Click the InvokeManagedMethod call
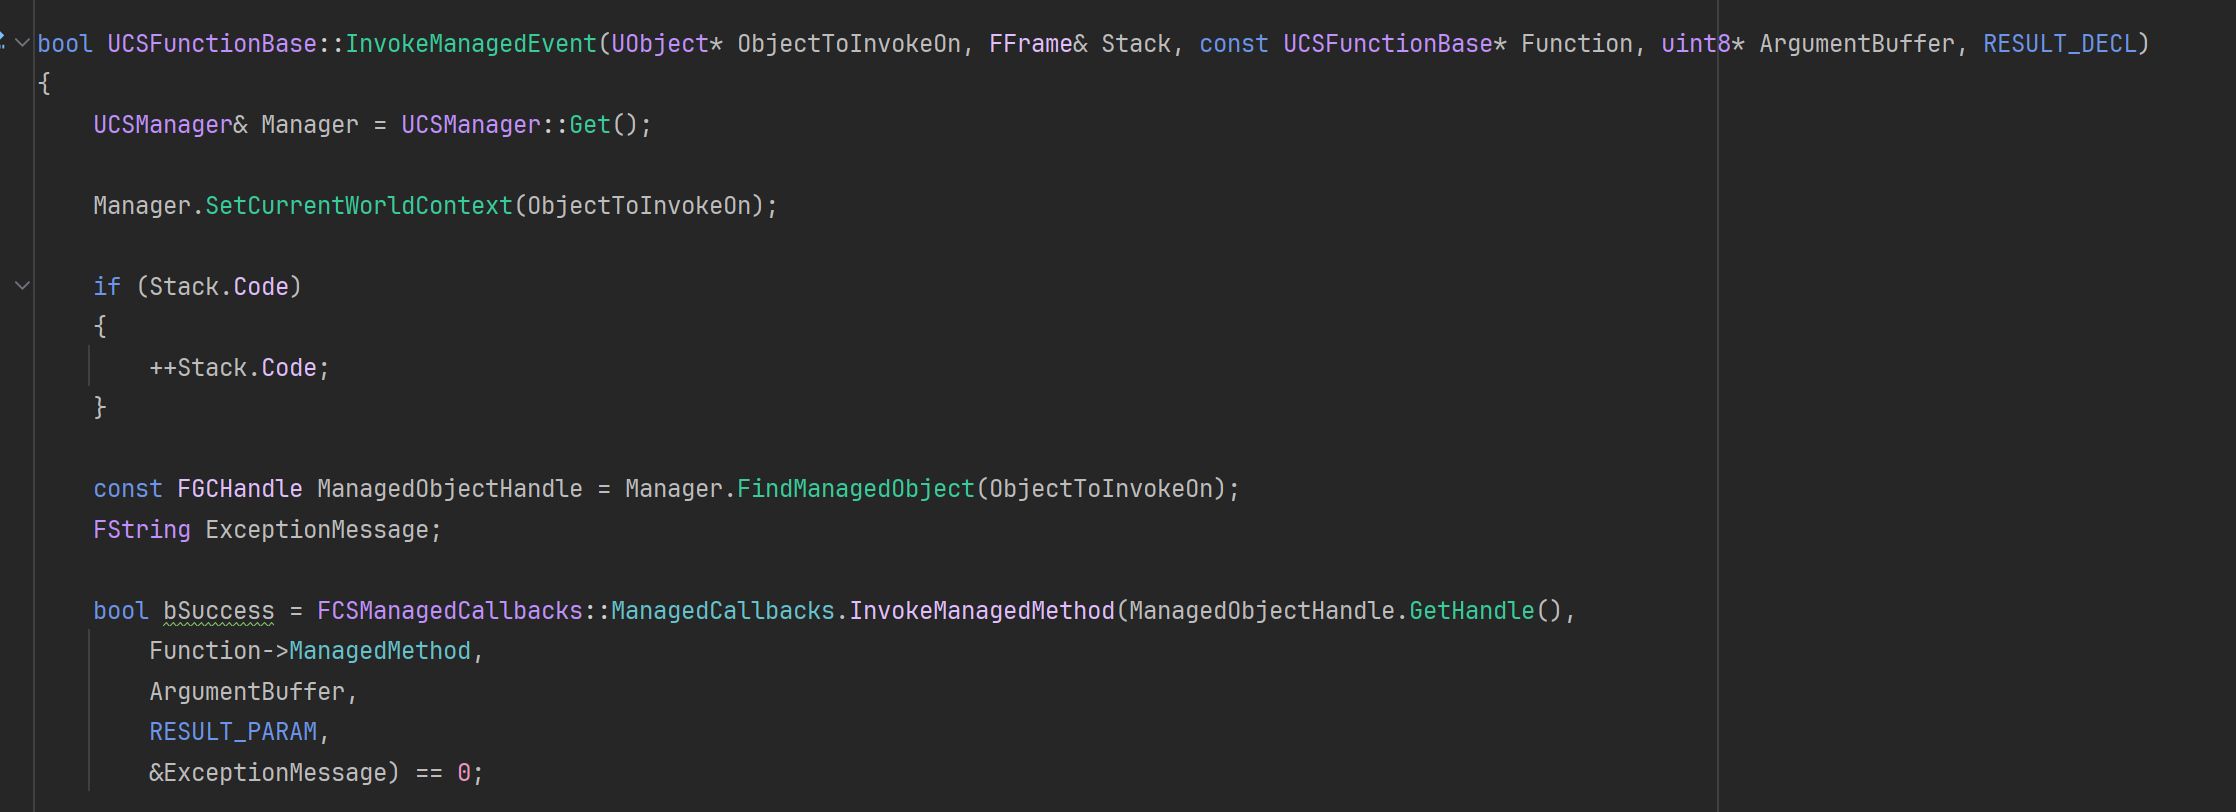This screenshot has width=2236, height=812. coord(981,611)
